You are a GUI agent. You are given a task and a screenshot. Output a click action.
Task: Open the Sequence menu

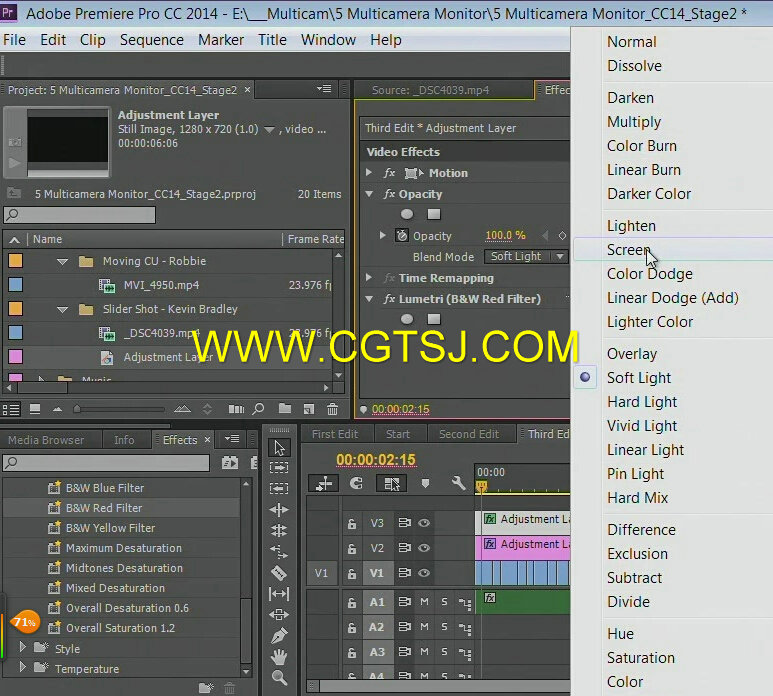click(x=152, y=40)
